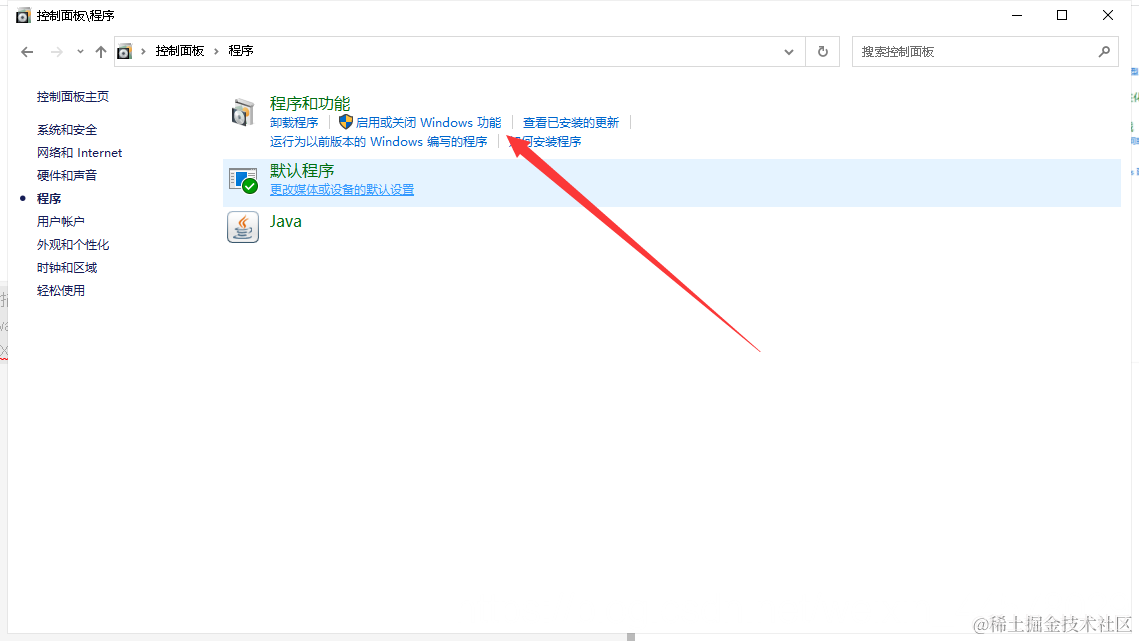
Task: Open the 程序和功能 heading
Action: coord(309,104)
